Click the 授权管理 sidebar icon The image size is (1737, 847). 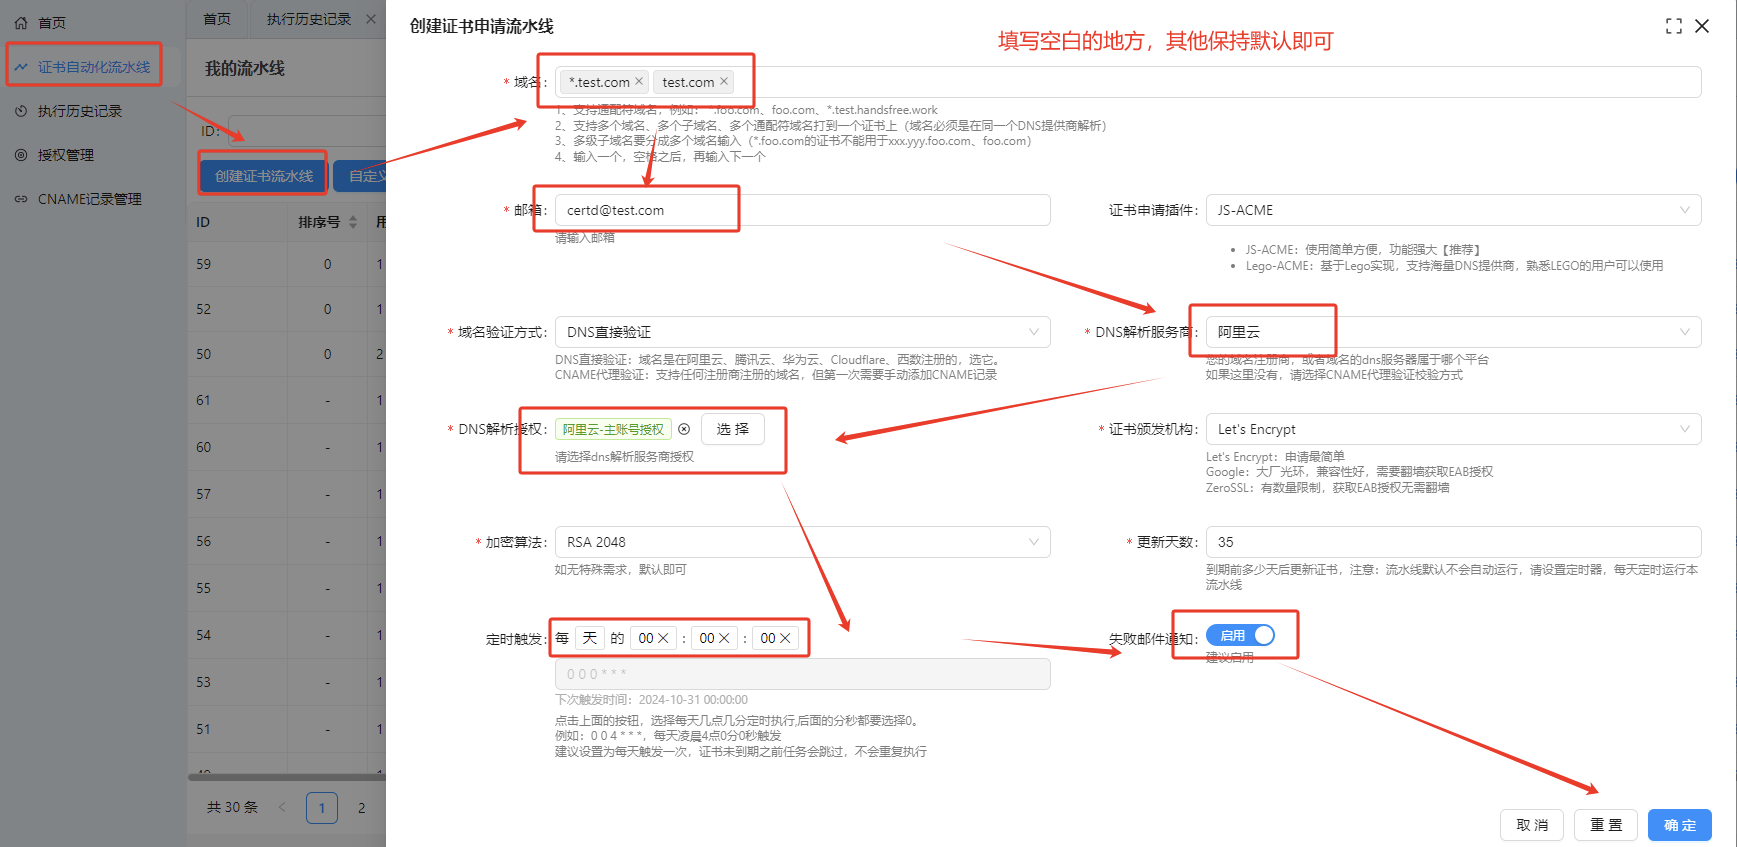pyautogui.click(x=21, y=155)
